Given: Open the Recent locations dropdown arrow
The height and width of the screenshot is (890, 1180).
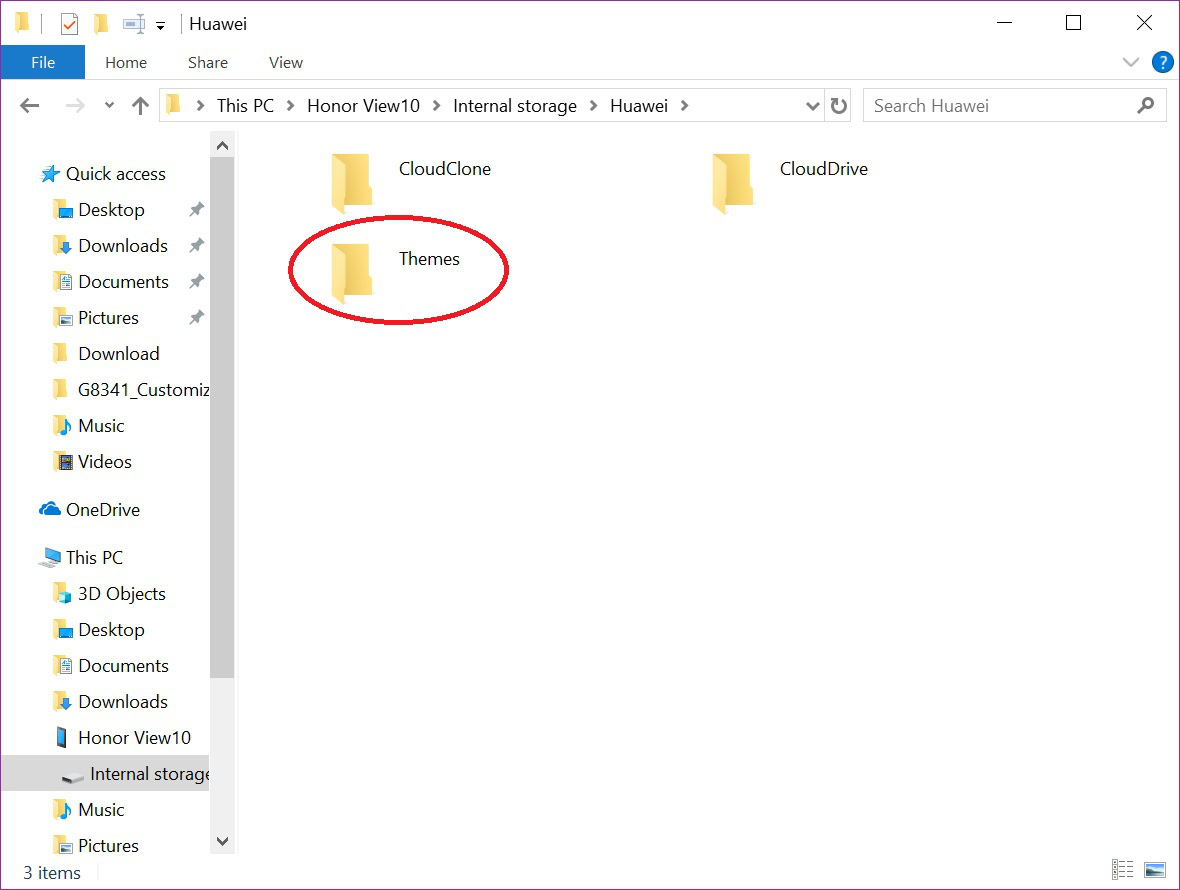Looking at the screenshot, I should (x=109, y=105).
